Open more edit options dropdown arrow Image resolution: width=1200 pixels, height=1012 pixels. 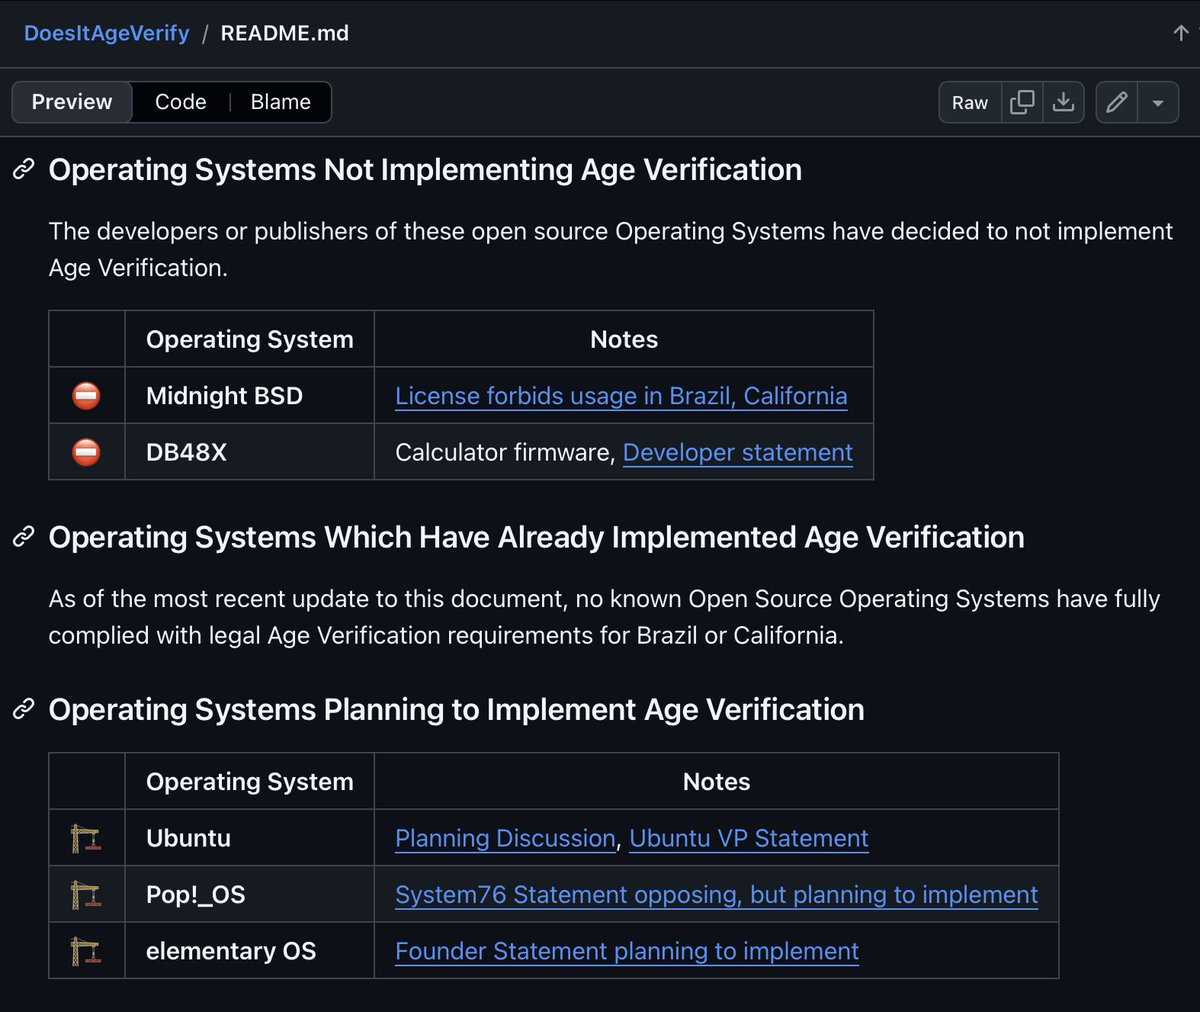1158,102
